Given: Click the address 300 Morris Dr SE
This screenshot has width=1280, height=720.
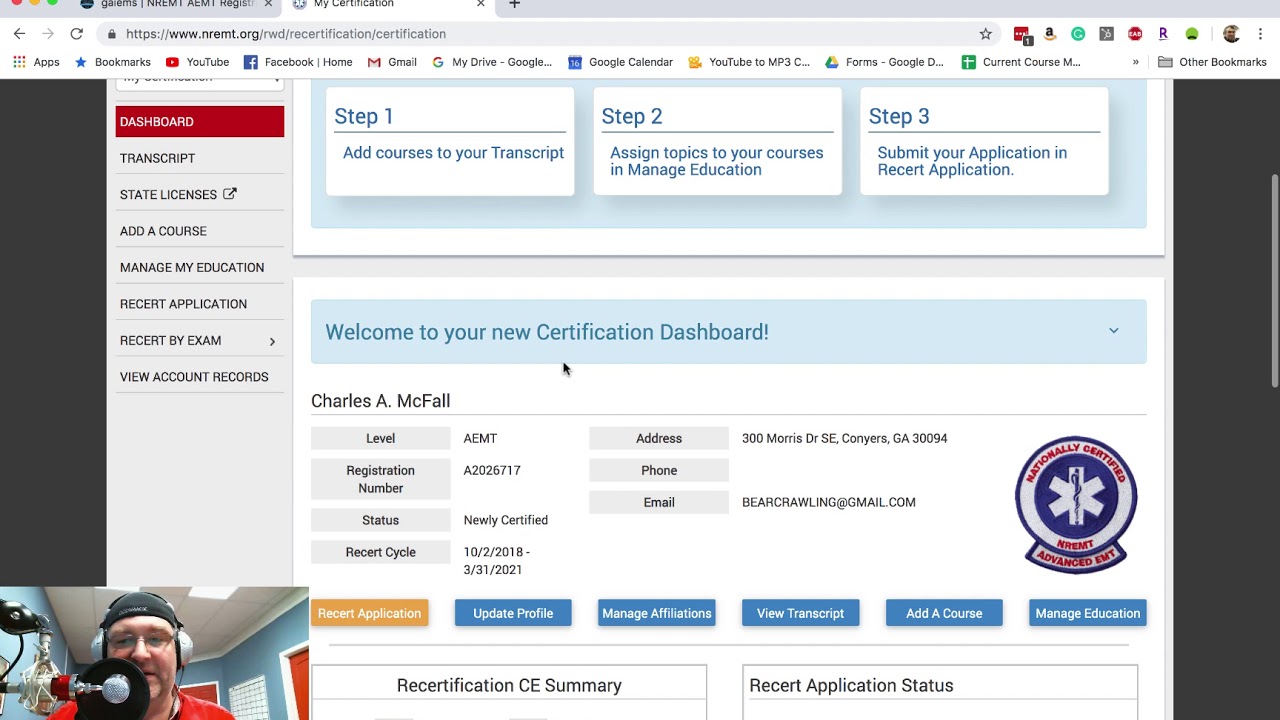Looking at the screenshot, I should coord(845,438).
